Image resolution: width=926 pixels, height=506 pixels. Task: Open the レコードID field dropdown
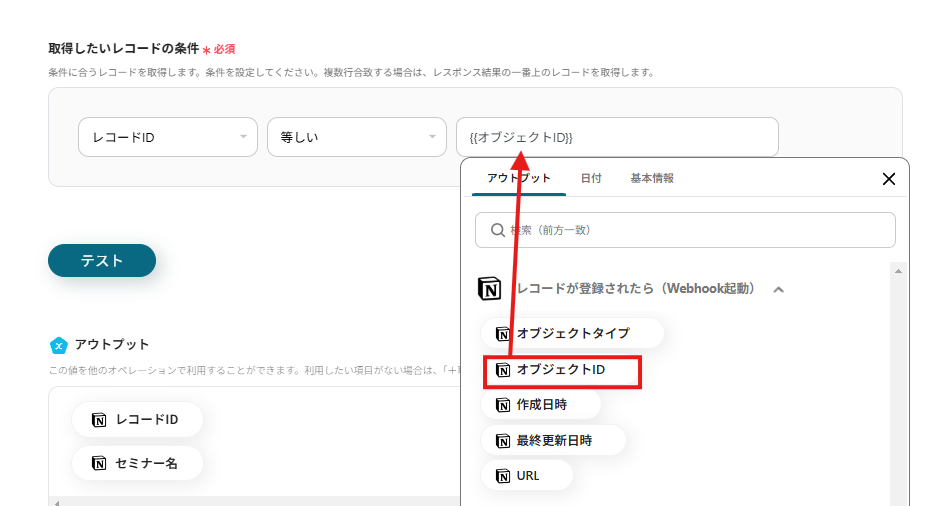(x=168, y=137)
